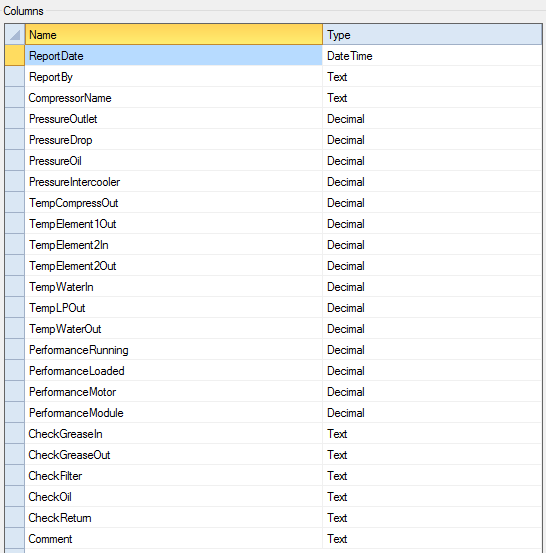546x553 pixels.
Task: Click the Decimal type cell for PerformanceRunning
Action: tap(432, 350)
